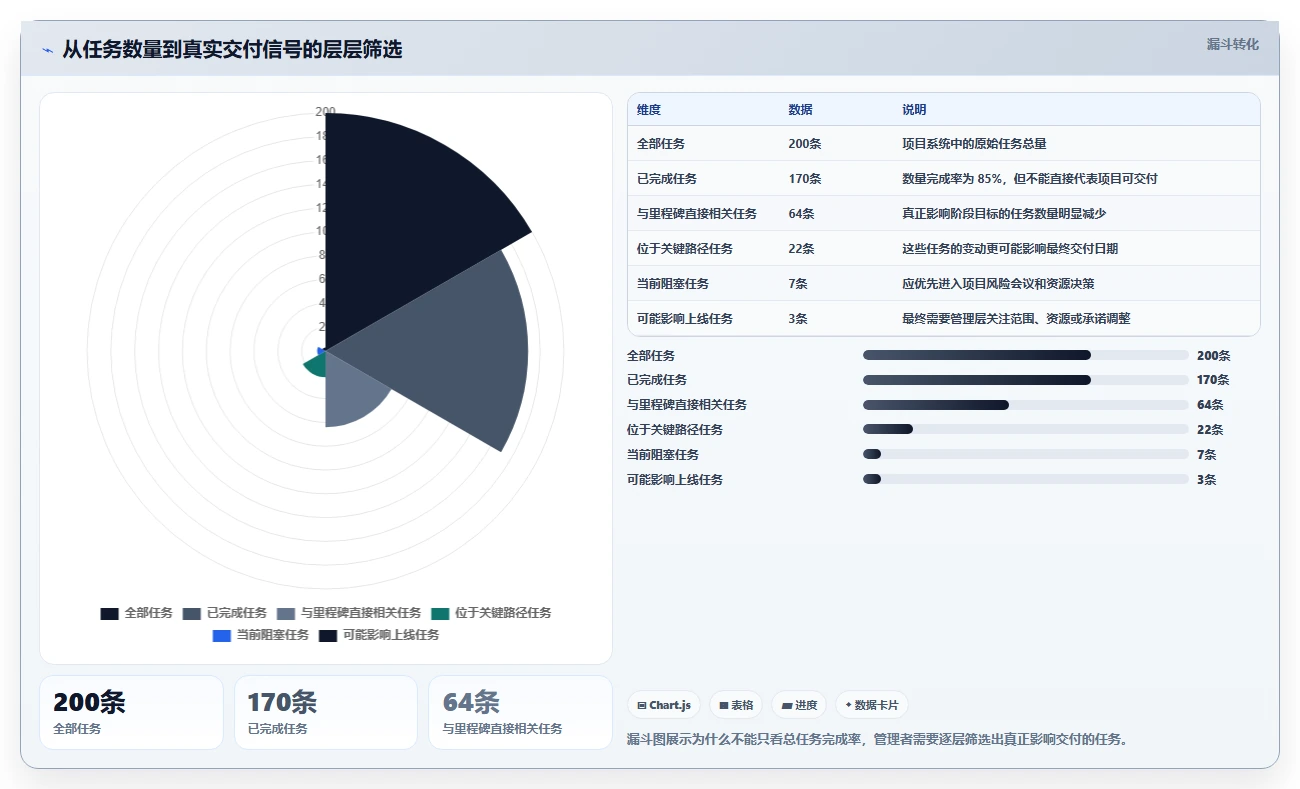Click the 3条 value beside the progress bar
This screenshot has width=1300, height=789.
[x=1207, y=480]
